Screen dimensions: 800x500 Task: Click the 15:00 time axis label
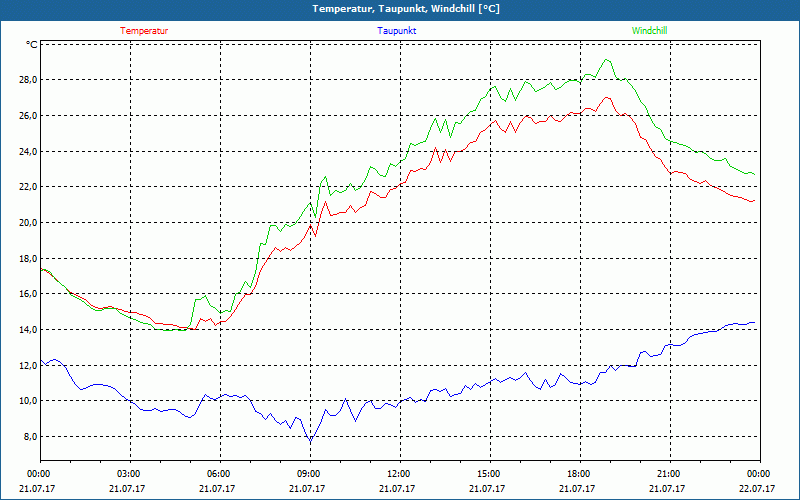(x=490, y=474)
